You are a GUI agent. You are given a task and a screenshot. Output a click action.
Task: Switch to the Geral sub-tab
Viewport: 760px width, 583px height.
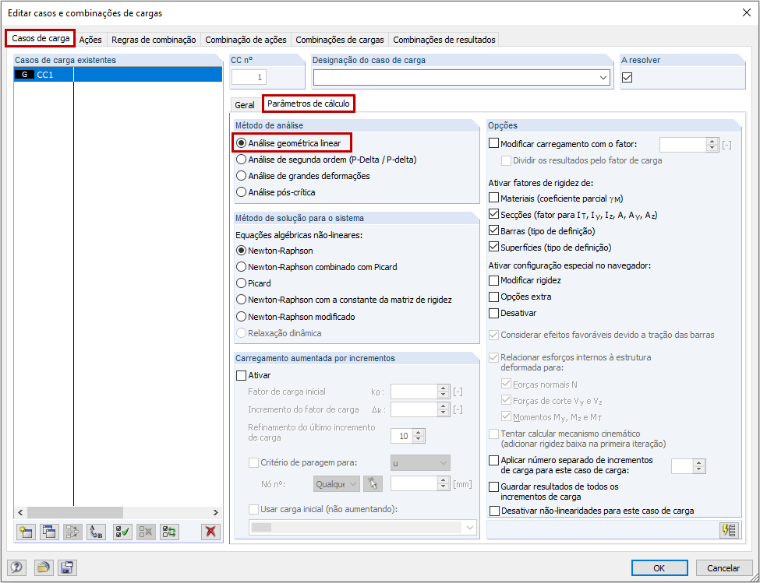(244, 105)
